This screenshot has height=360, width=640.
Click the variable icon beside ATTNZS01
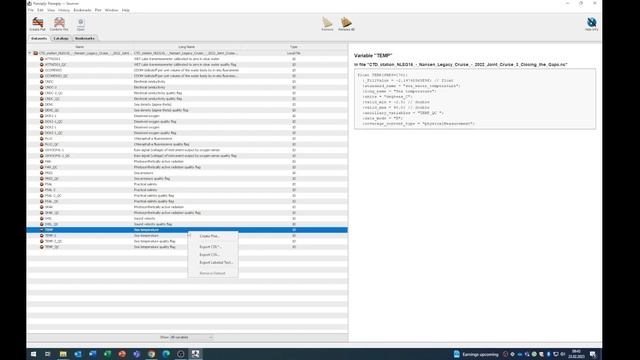42,59
